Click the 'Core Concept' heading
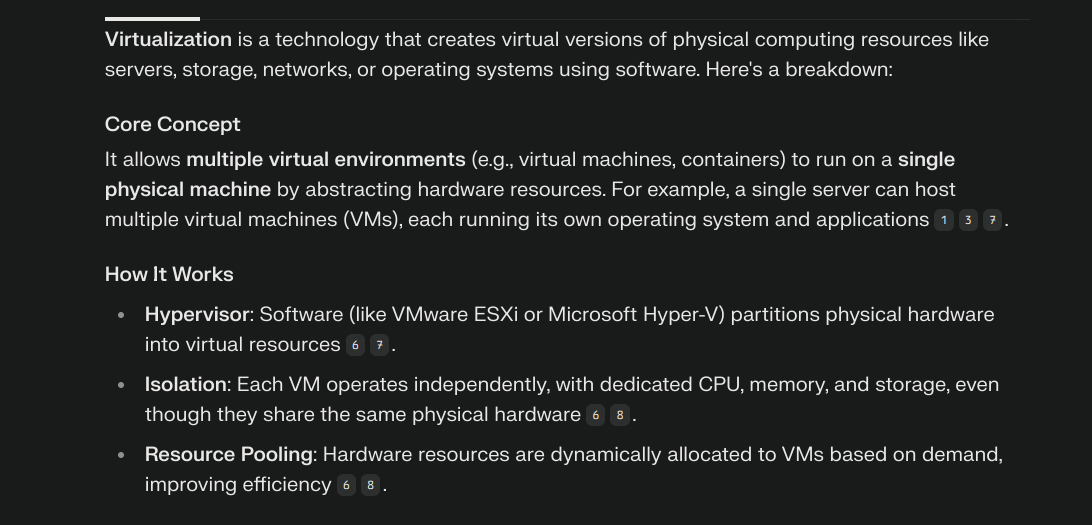The image size is (1092, 525). [x=173, y=124]
